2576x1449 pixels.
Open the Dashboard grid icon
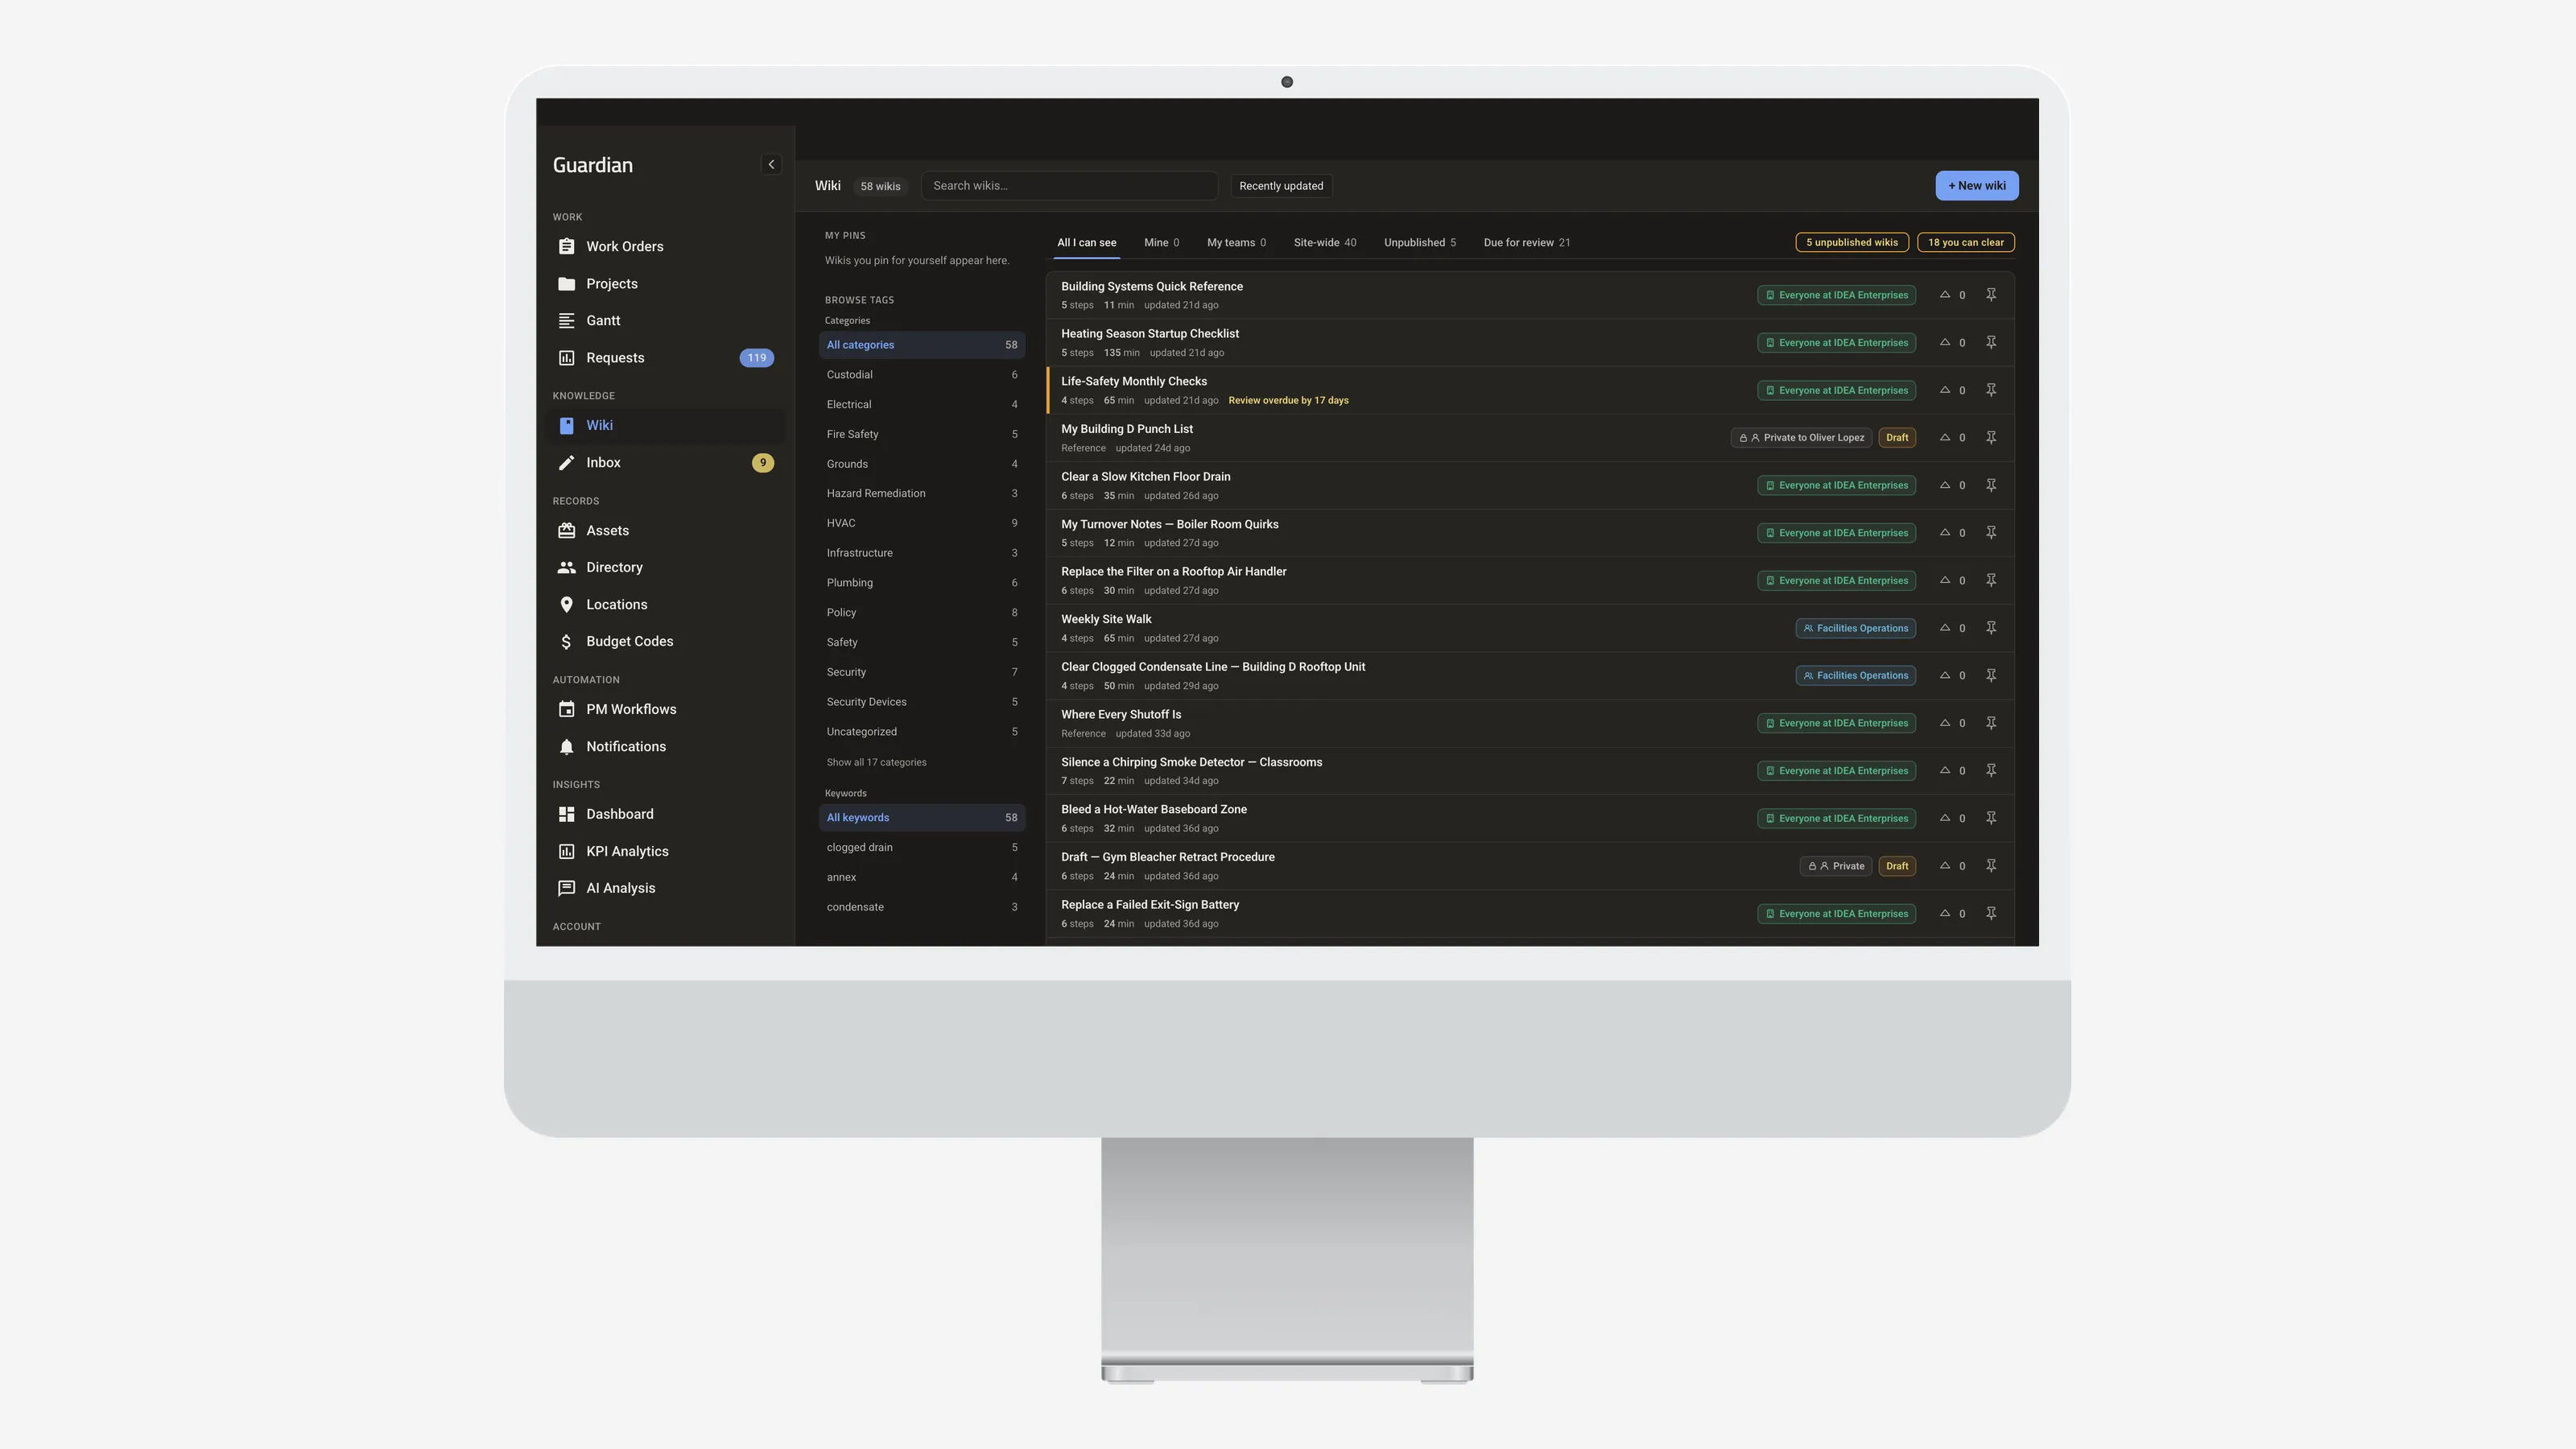click(566, 815)
